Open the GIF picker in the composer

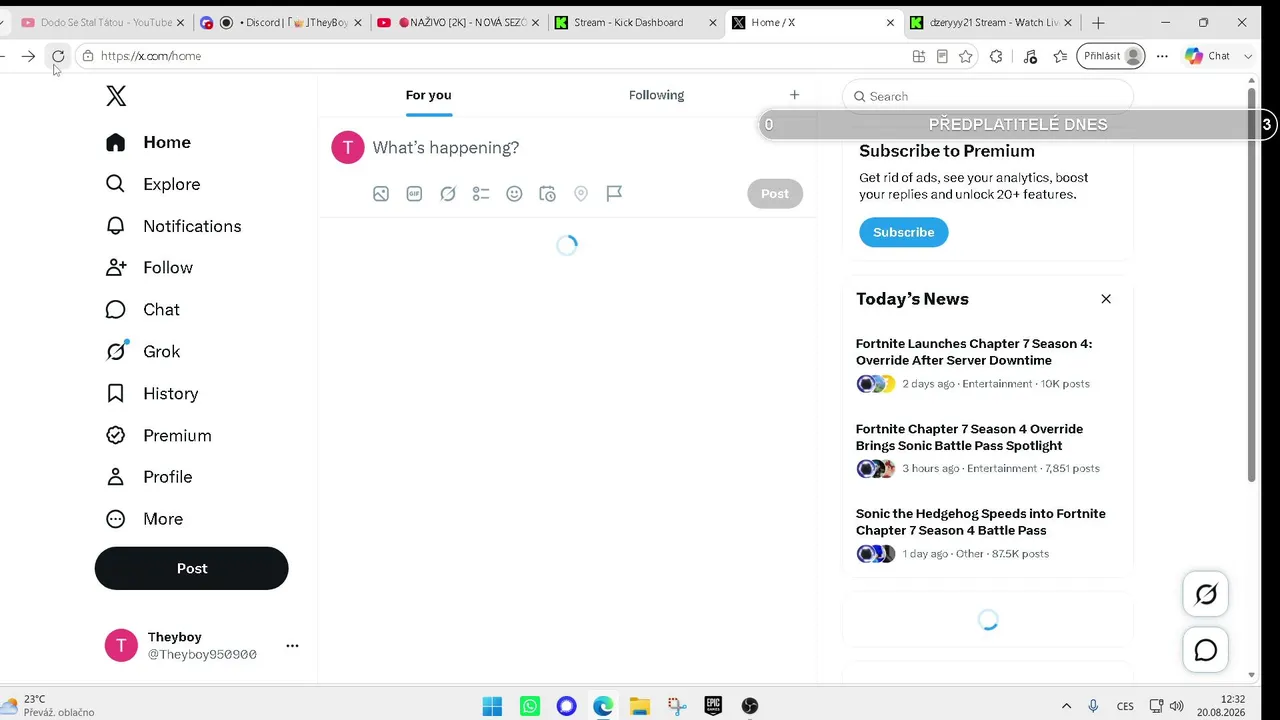pos(414,194)
